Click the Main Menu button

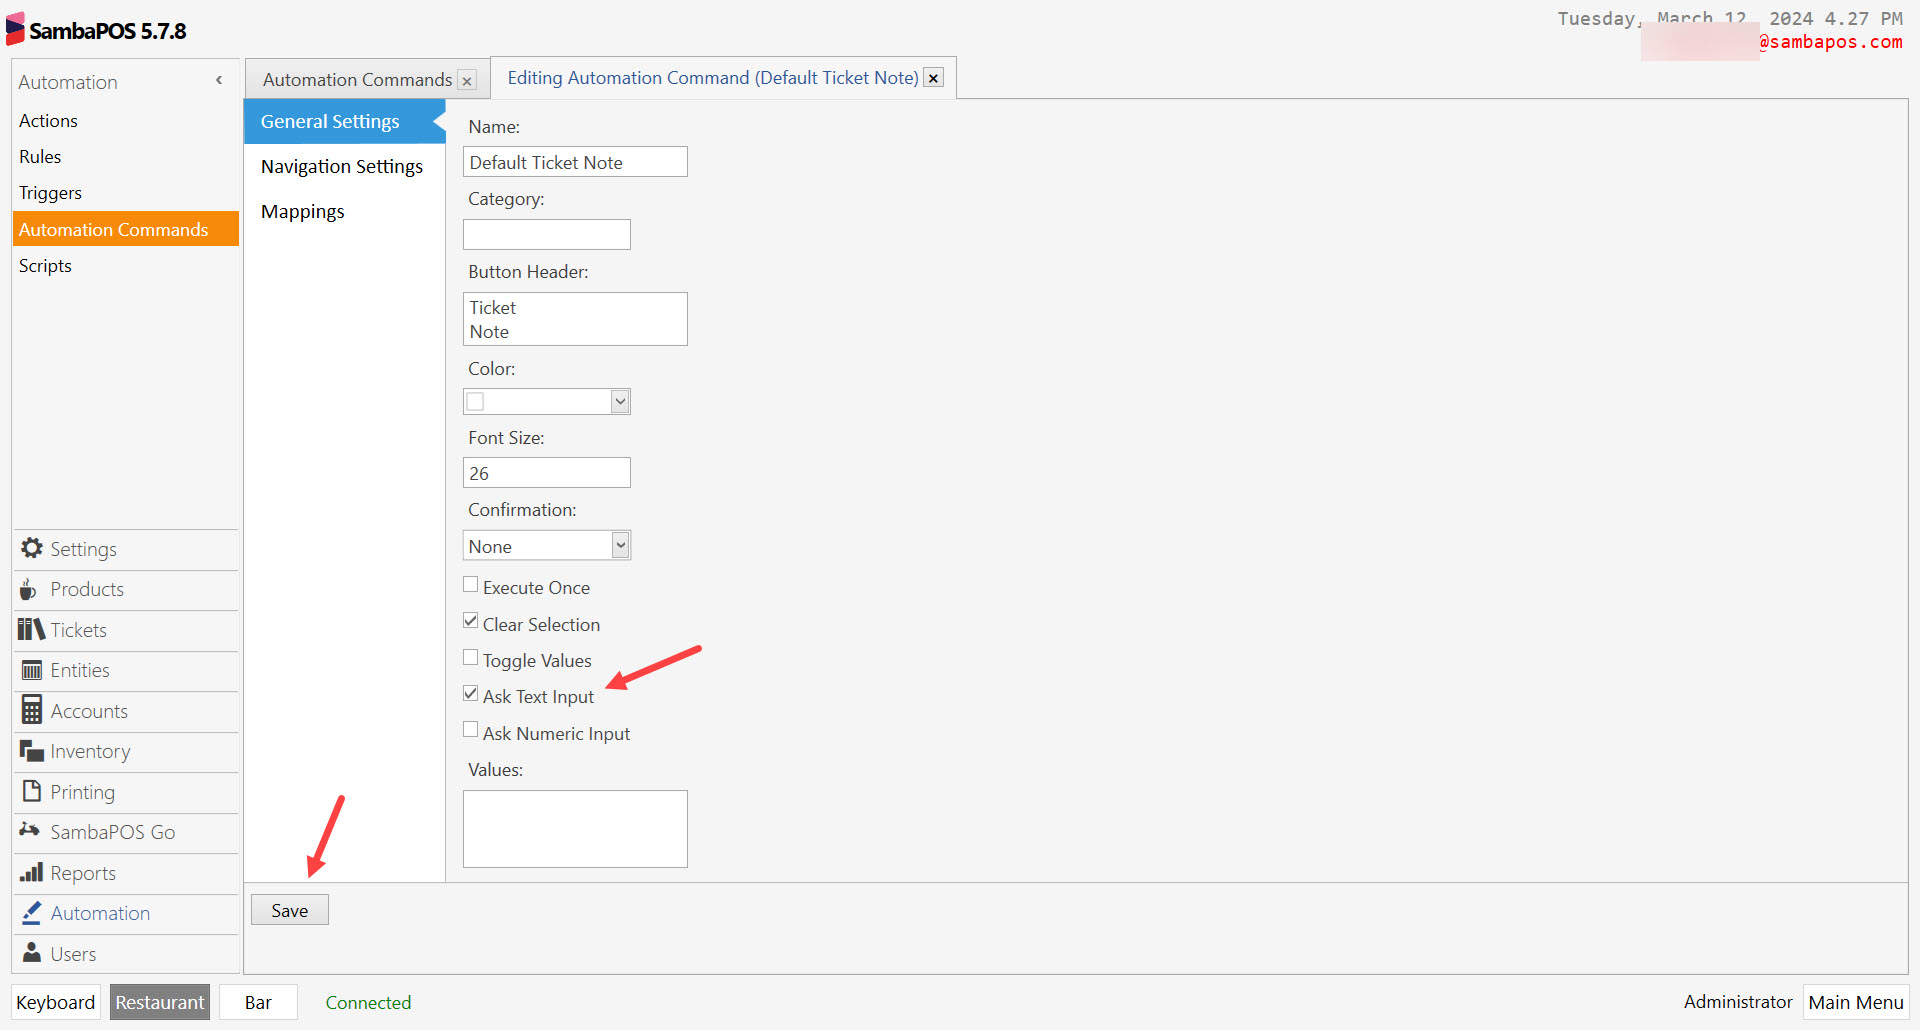click(1855, 1002)
